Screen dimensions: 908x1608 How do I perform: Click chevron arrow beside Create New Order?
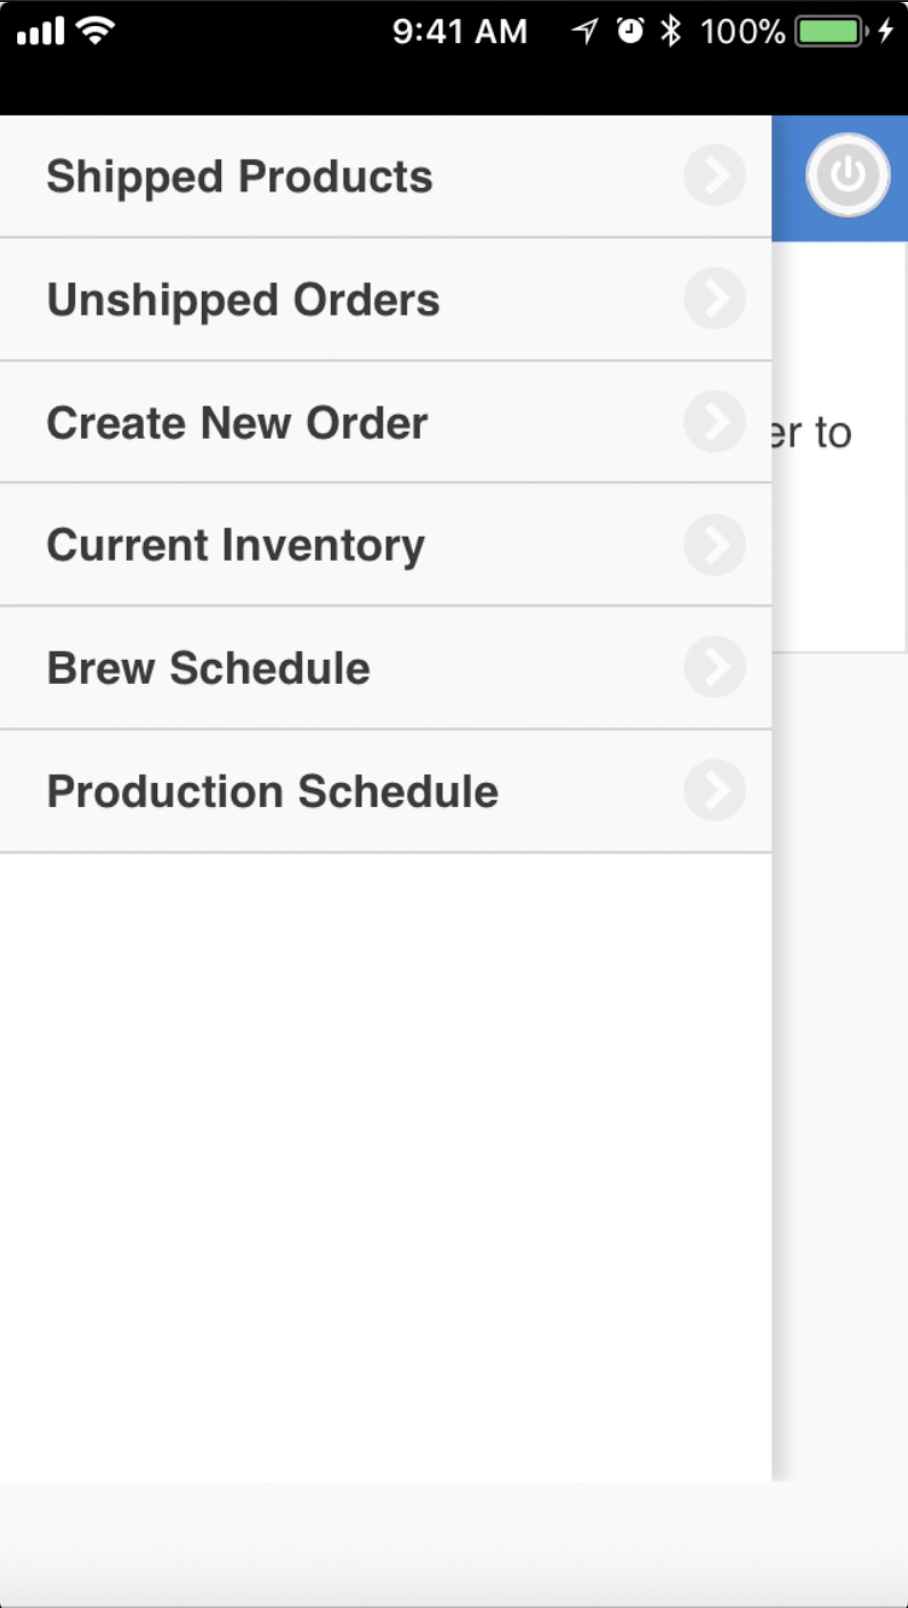point(714,421)
